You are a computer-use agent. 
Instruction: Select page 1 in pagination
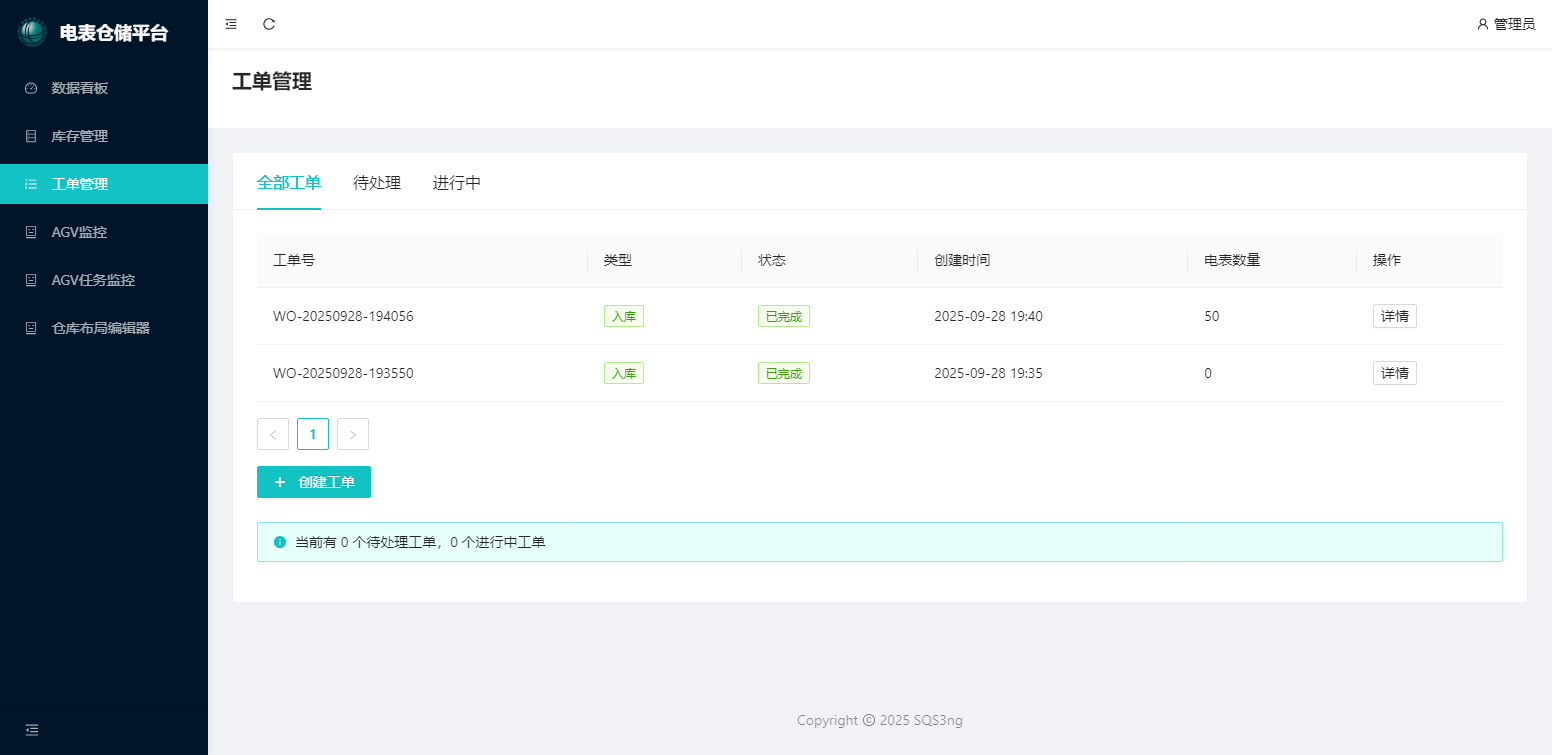click(313, 434)
